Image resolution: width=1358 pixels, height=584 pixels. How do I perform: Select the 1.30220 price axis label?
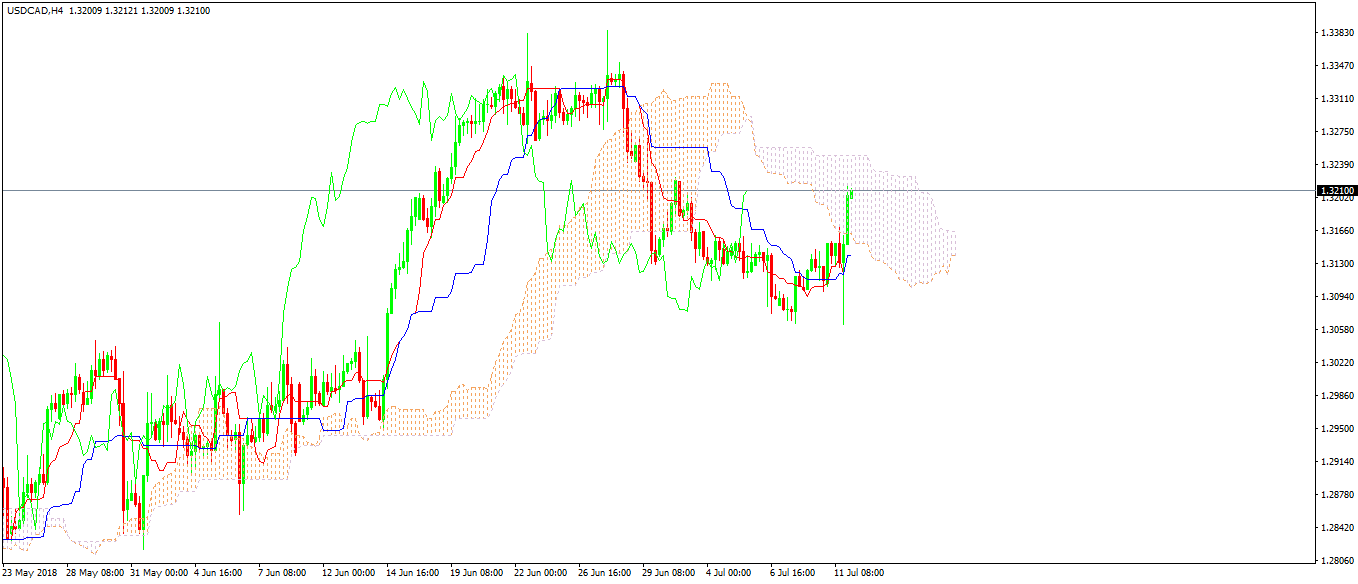(1336, 363)
